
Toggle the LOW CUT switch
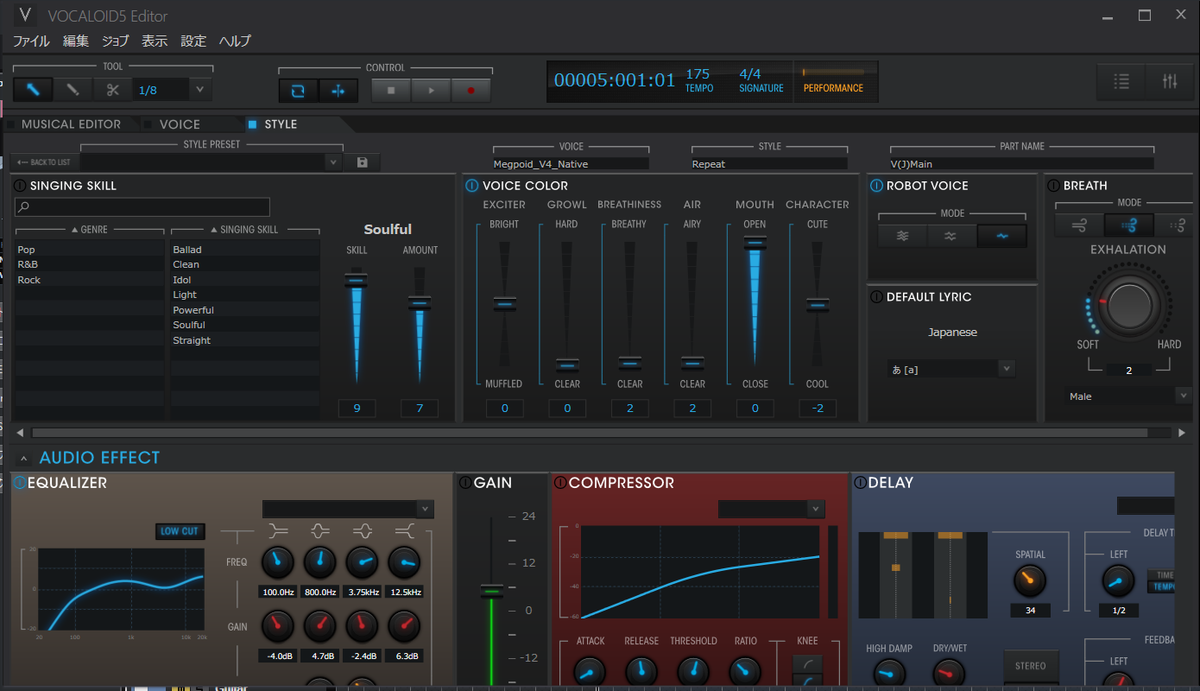coord(179,531)
